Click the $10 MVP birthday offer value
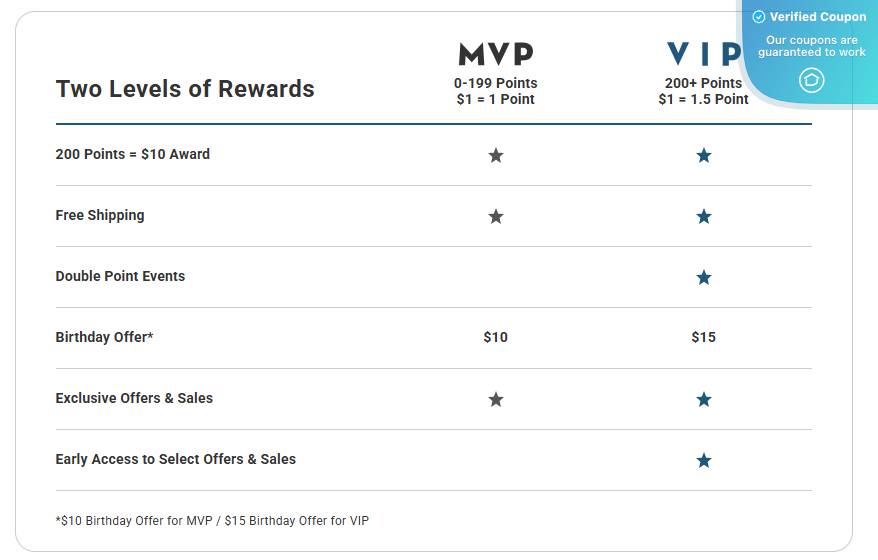878x560 pixels. pos(496,337)
